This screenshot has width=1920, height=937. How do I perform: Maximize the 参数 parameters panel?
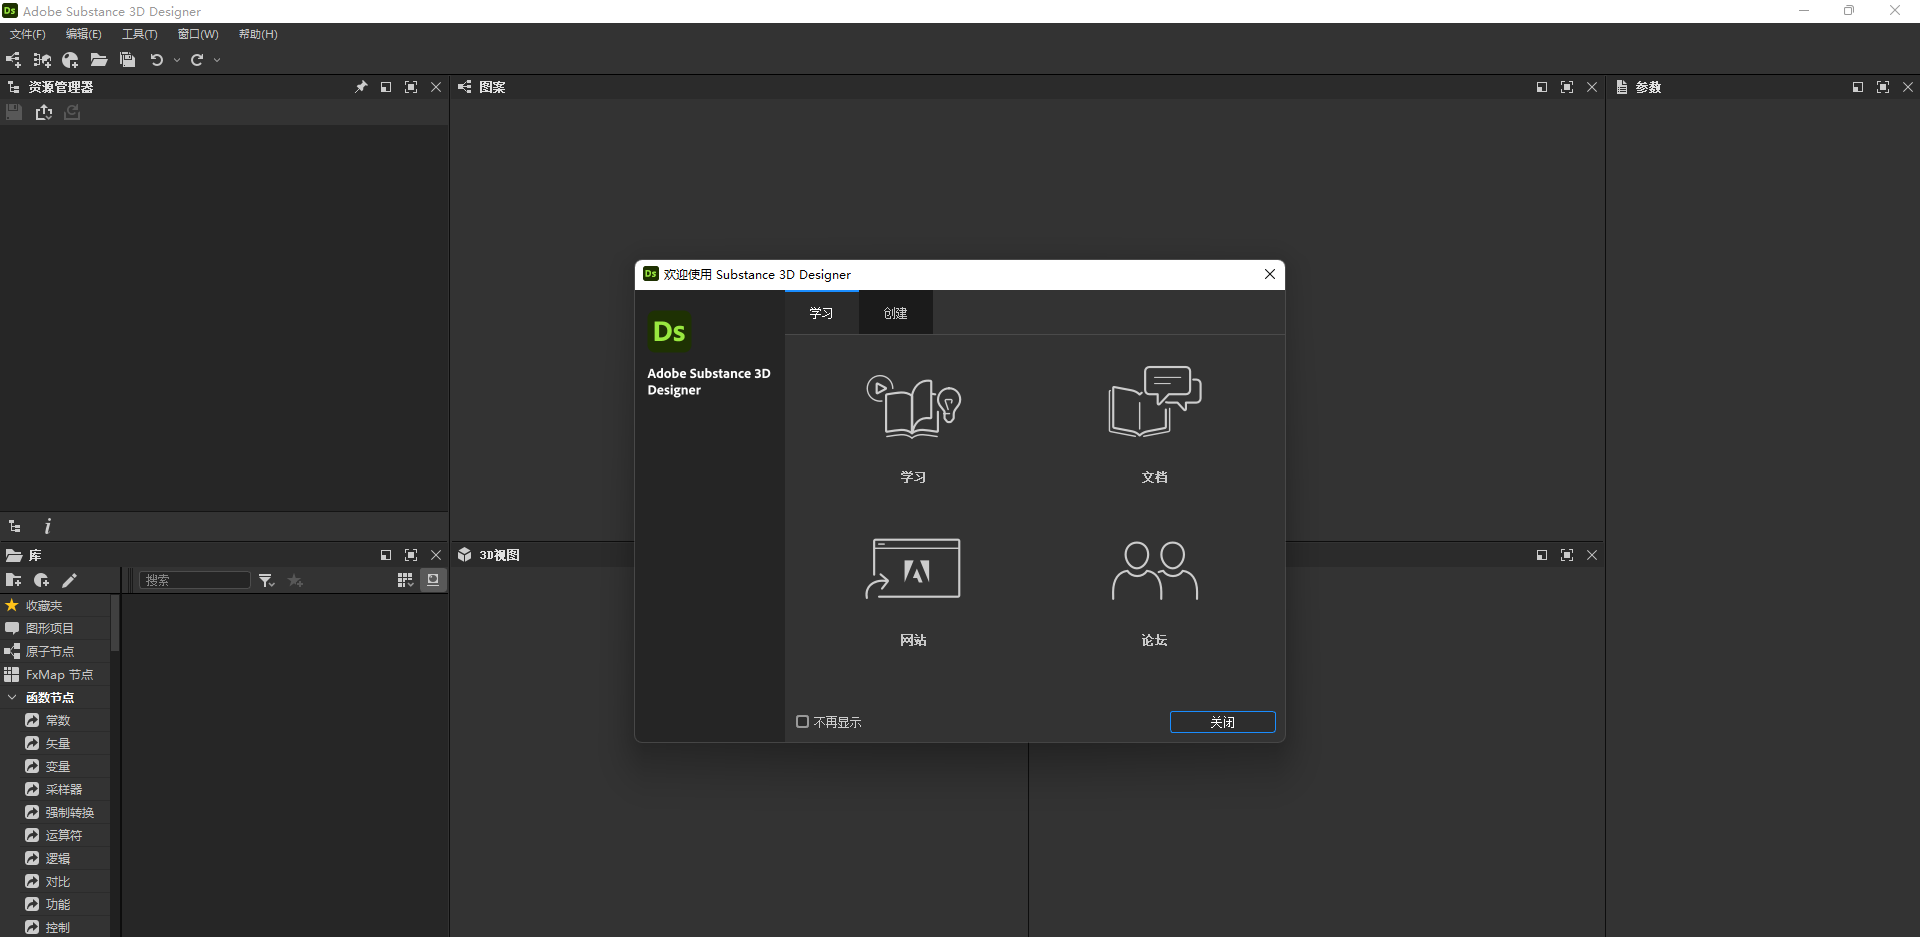click(x=1883, y=87)
